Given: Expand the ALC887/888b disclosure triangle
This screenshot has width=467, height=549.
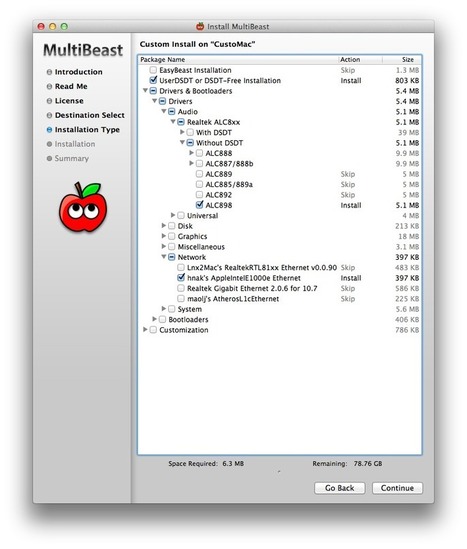Looking at the screenshot, I should pyautogui.click(x=191, y=163).
